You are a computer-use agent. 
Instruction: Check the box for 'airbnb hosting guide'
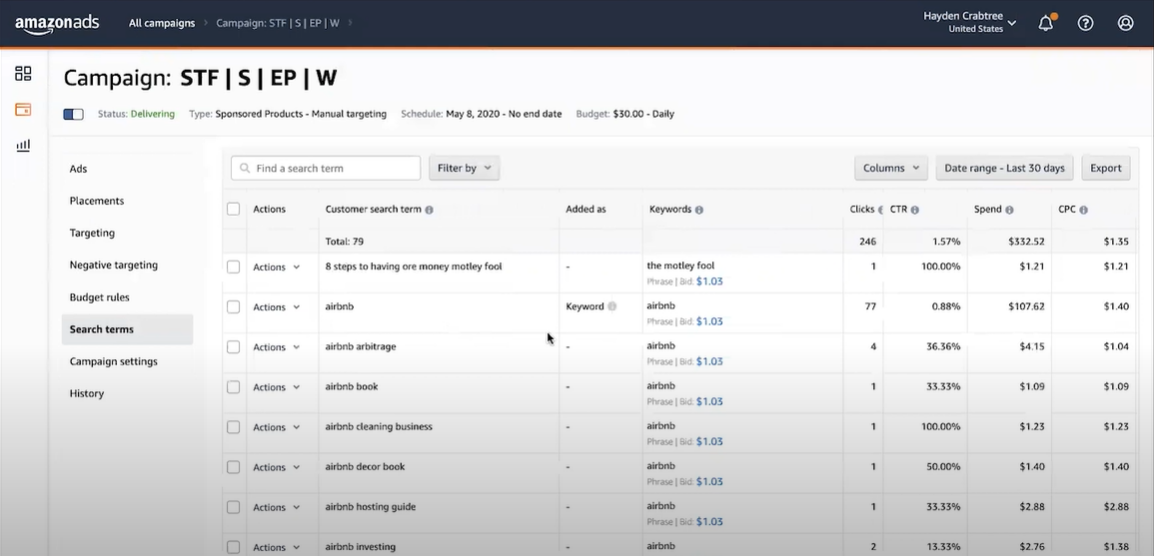(233, 507)
